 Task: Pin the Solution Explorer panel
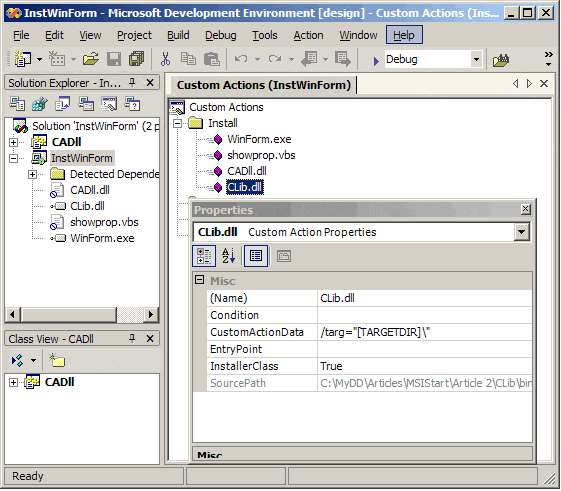[x=132, y=83]
